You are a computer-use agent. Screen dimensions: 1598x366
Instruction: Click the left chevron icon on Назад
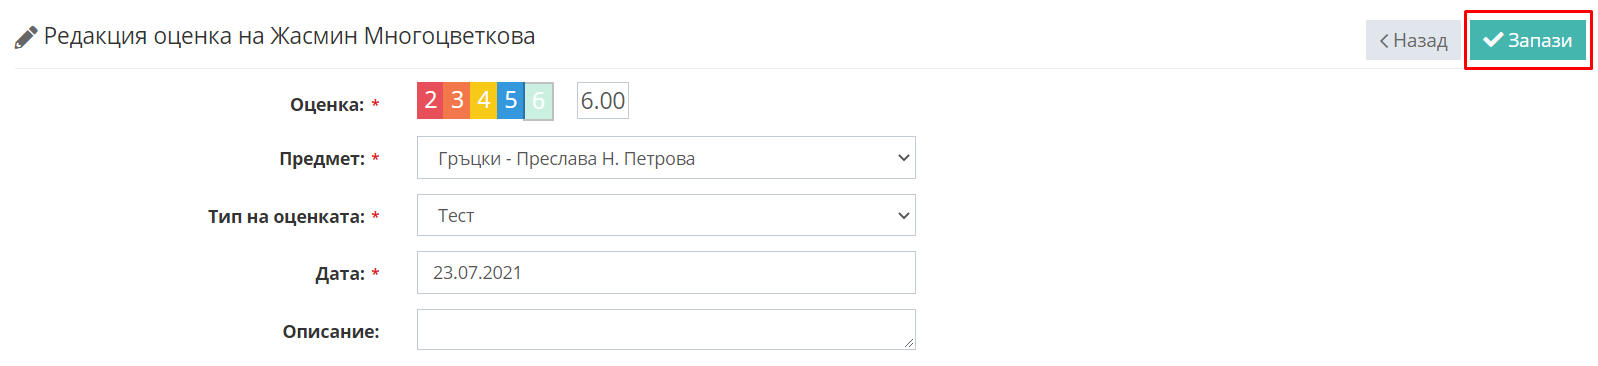pos(1384,41)
